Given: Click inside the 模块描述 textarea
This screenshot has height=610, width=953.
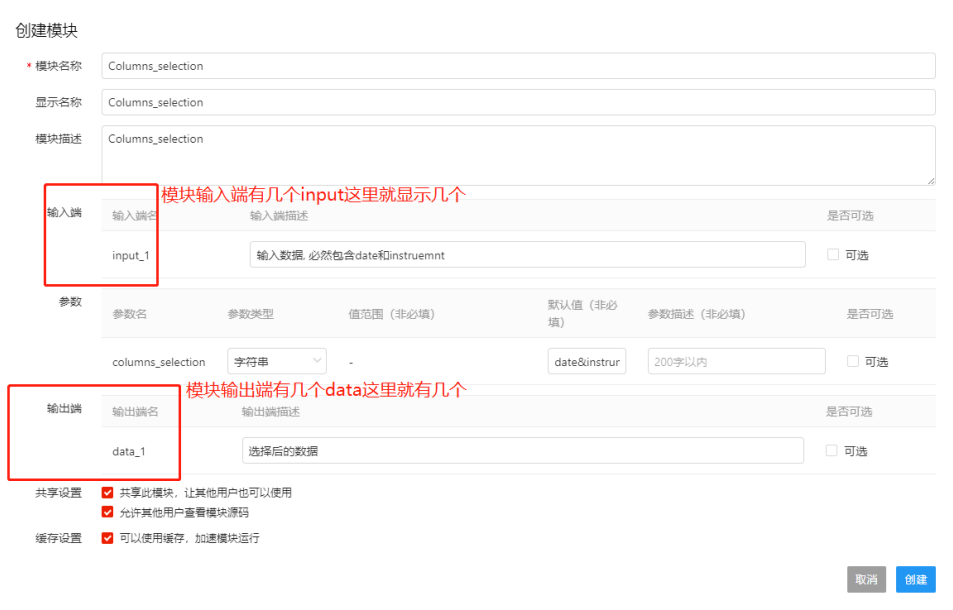Looking at the screenshot, I should click(x=518, y=155).
